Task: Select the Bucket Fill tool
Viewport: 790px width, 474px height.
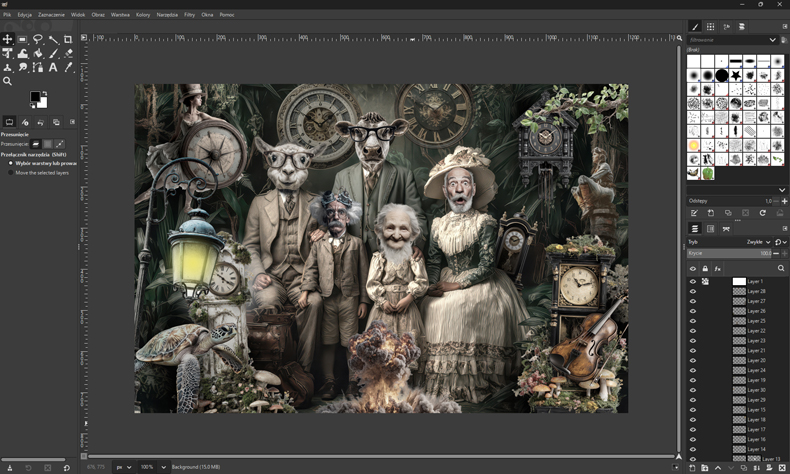Action: 38,53
